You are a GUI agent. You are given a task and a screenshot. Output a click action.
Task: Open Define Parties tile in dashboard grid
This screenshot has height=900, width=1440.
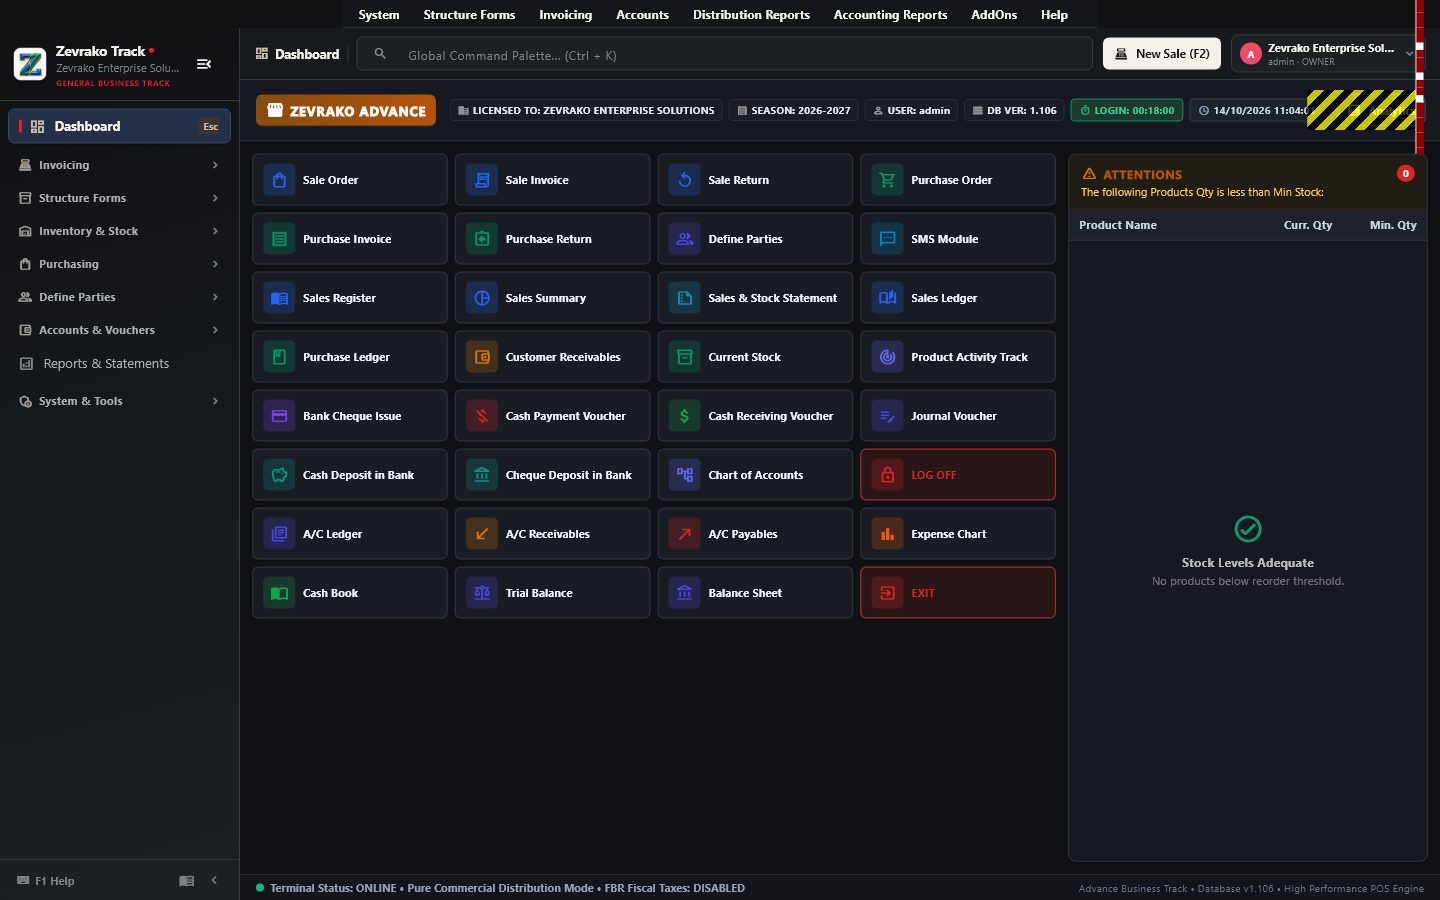point(755,239)
